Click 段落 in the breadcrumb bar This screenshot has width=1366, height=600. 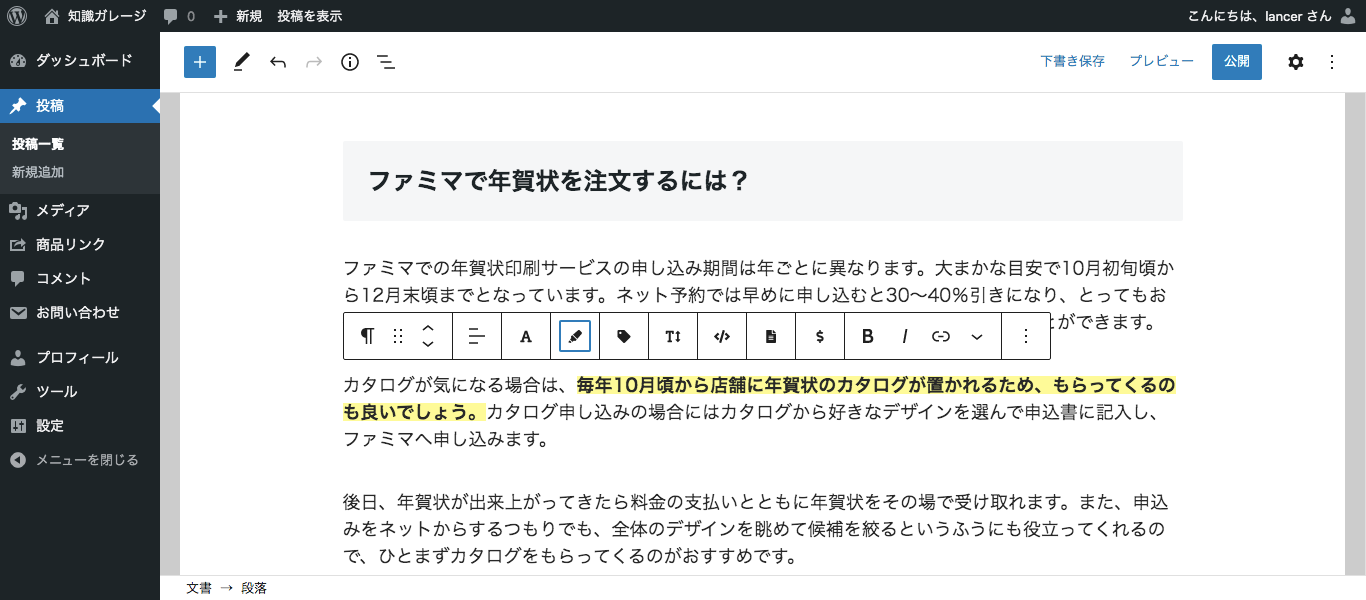[x=254, y=588]
